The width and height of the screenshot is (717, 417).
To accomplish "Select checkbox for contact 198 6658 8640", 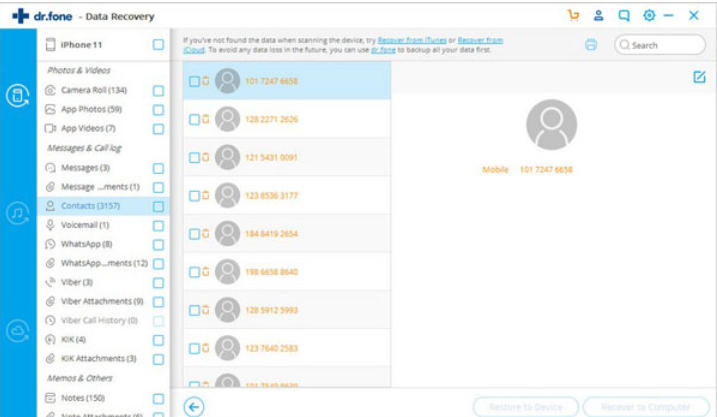I will (194, 272).
